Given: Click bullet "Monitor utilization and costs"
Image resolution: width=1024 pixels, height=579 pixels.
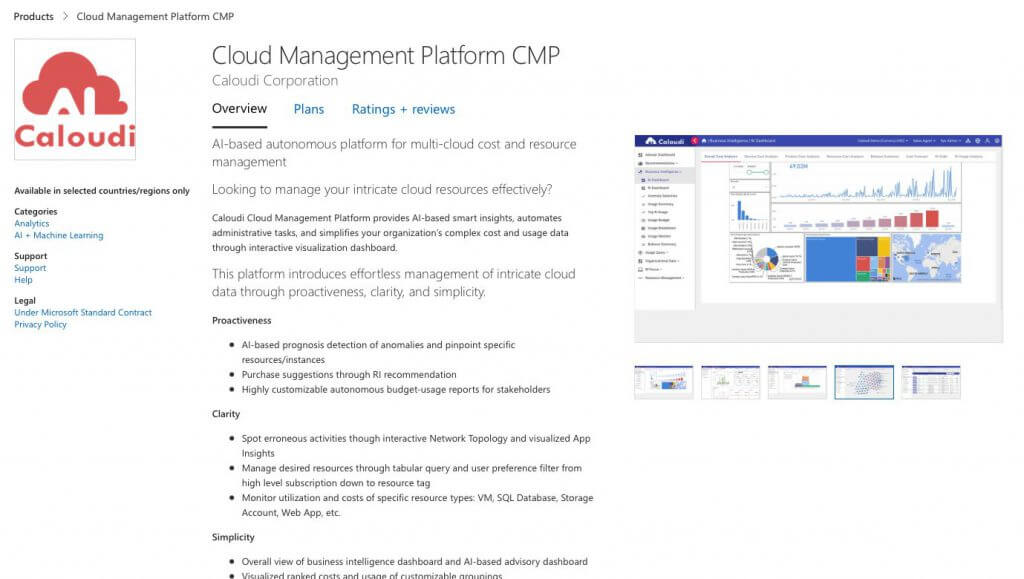Looking at the screenshot, I should pos(417,505).
